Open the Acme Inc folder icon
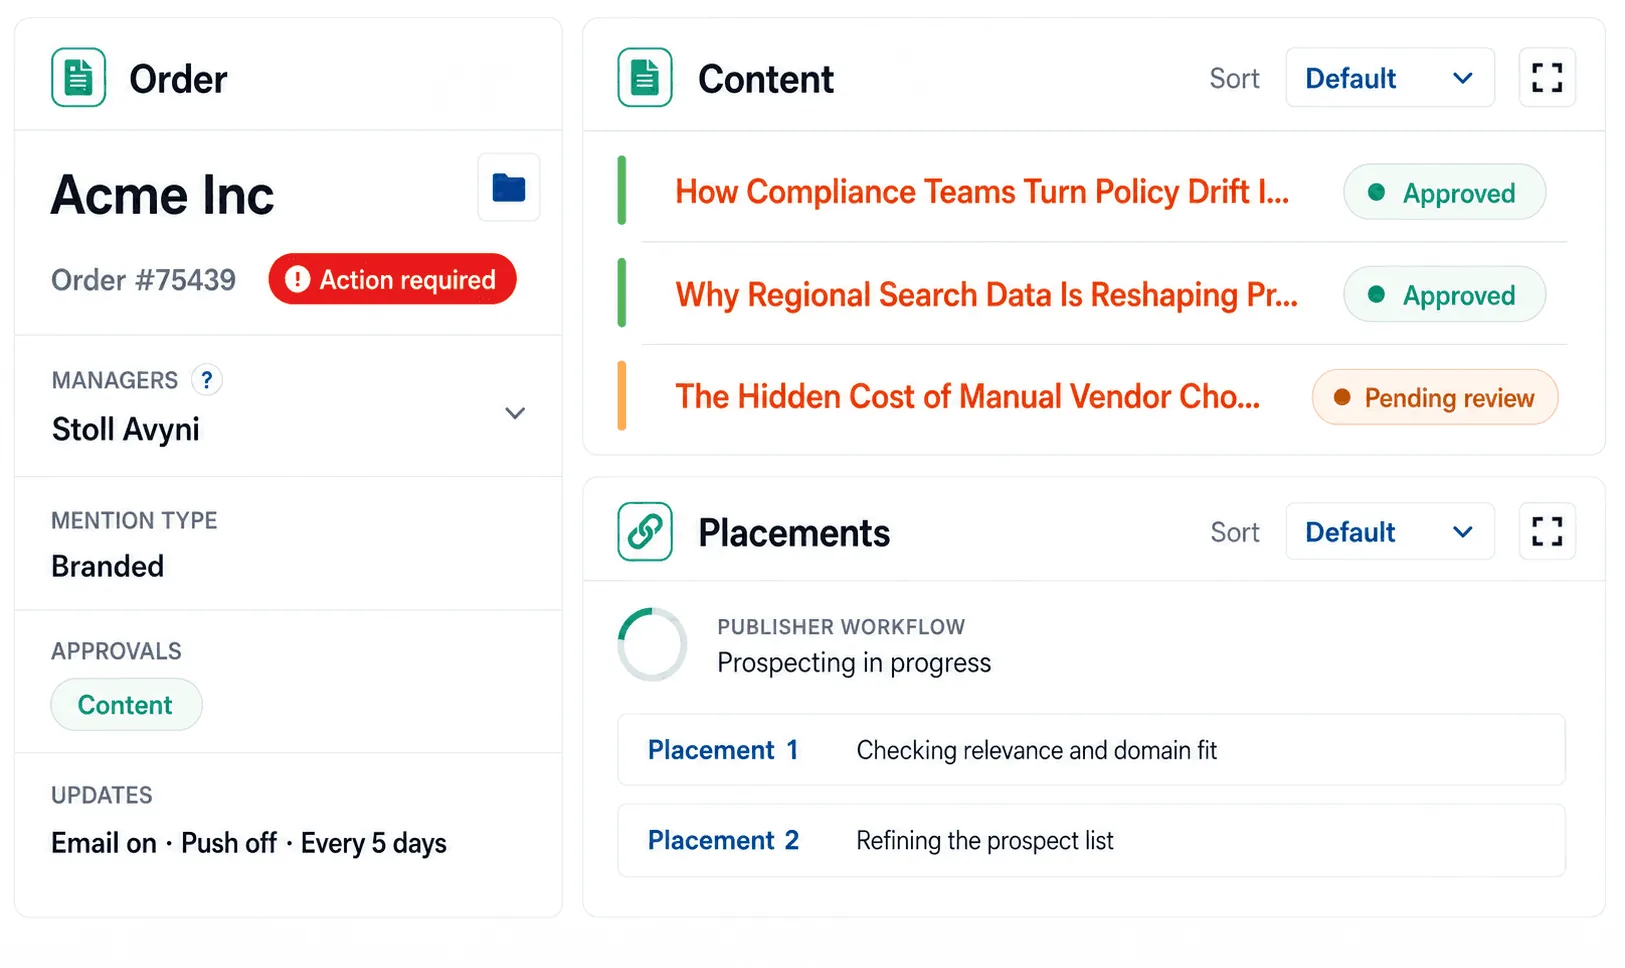 click(x=509, y=187)
